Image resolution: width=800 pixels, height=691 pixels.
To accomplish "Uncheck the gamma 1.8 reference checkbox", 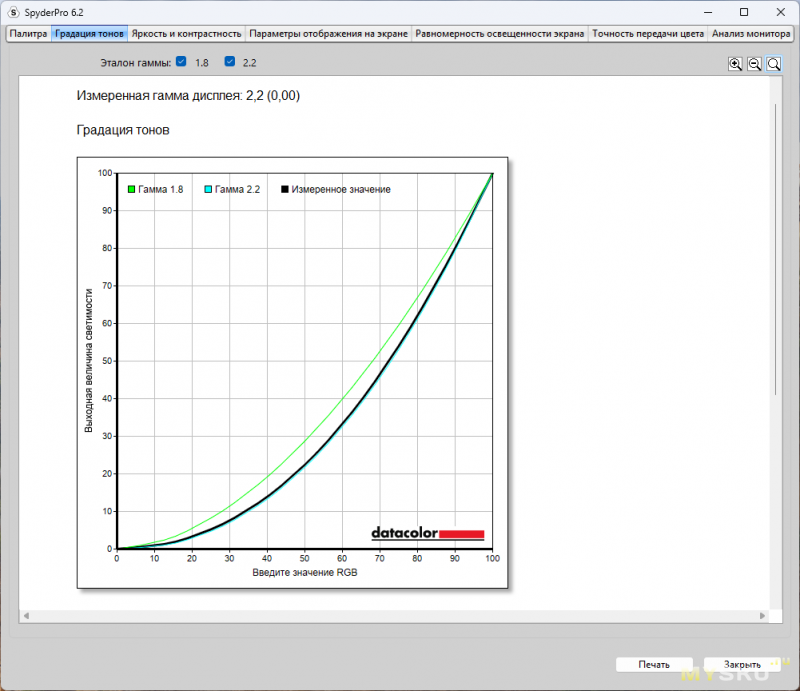I will (x=181, y=62).
